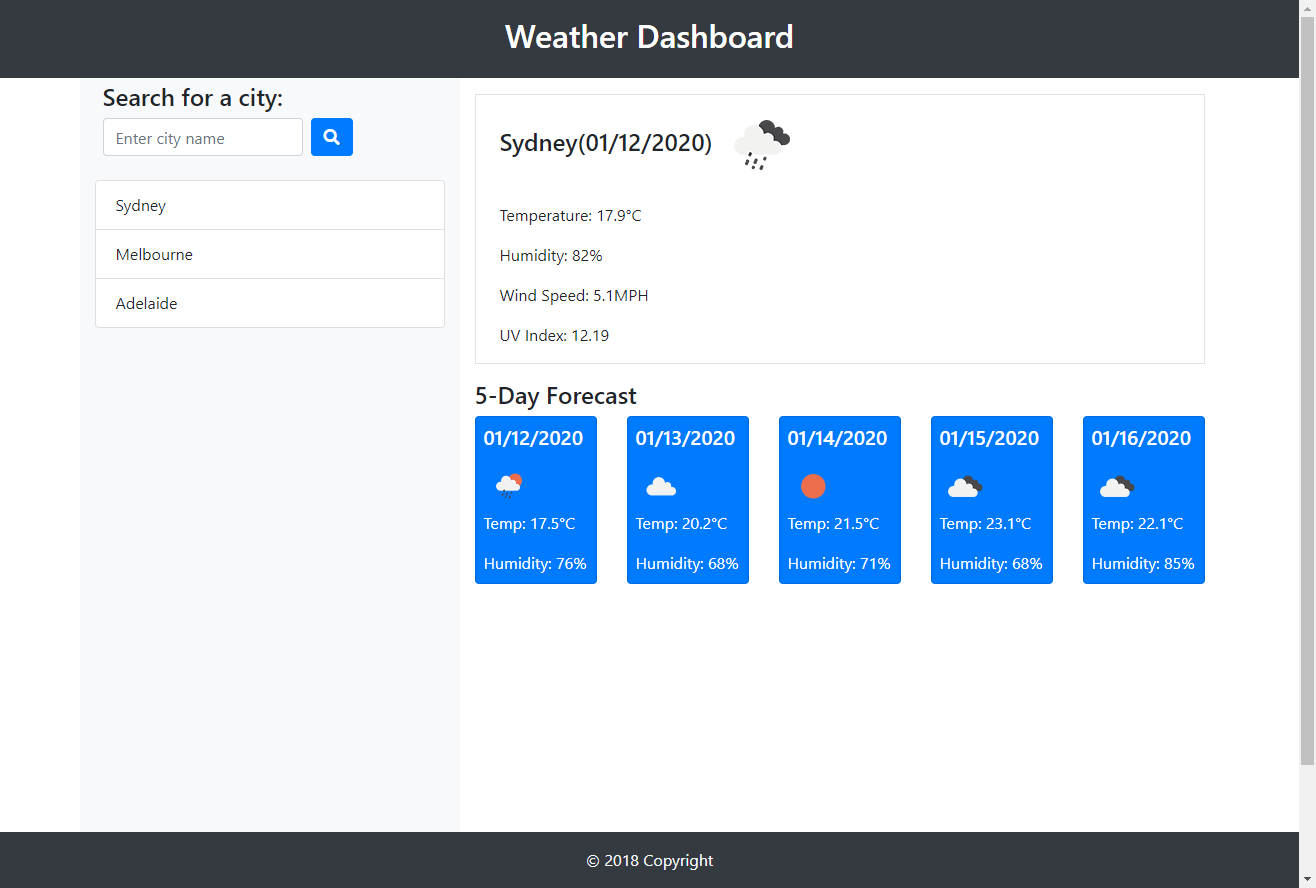The height and width of the screenshot is (888, 1316).
Task: Click the cloud icon on the 01/13/2020 card
Action: click(x=661, y=487)
